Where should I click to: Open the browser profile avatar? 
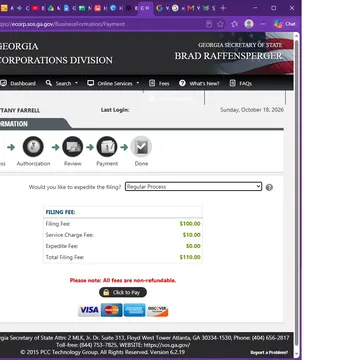click(249, 24)
